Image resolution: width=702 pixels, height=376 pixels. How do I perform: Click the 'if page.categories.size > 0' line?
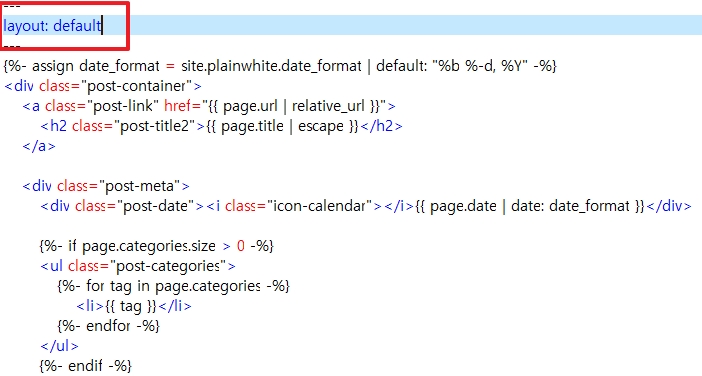pos(157,246)
